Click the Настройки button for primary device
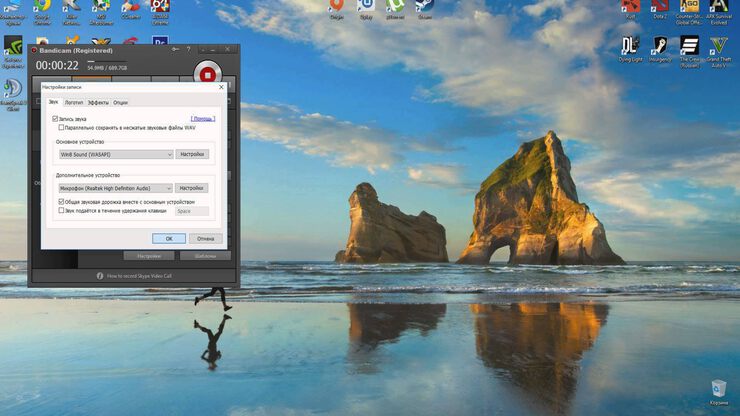 [x=192, y=154]
